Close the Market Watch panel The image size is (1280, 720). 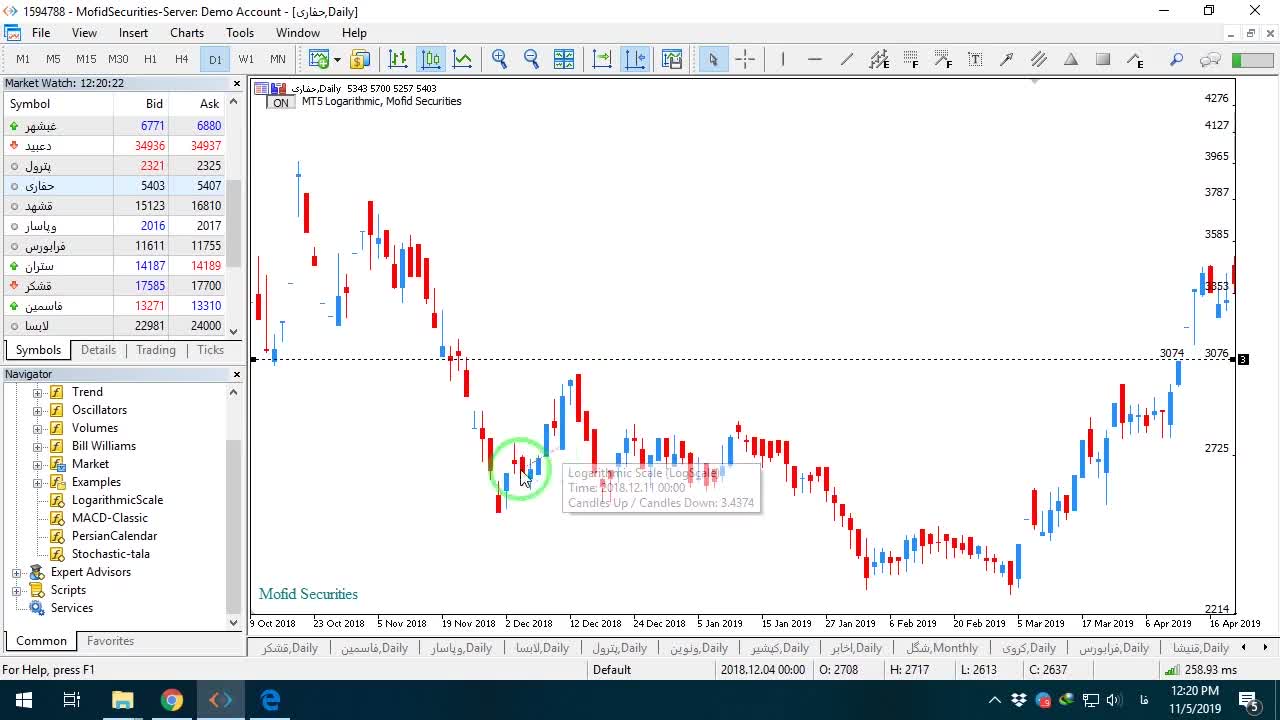click(237, 84)
